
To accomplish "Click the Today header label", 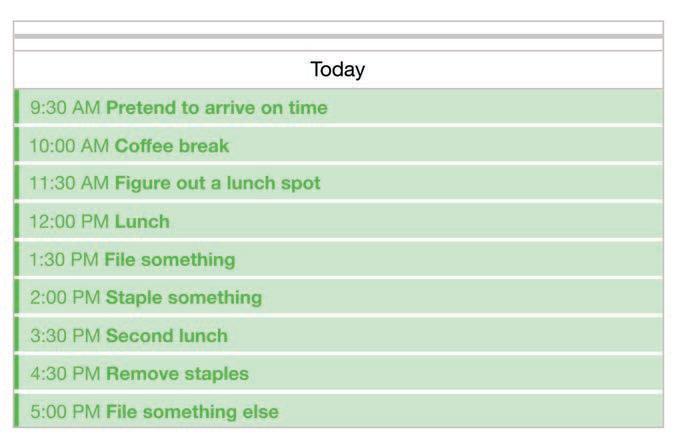I will [338, 70].
